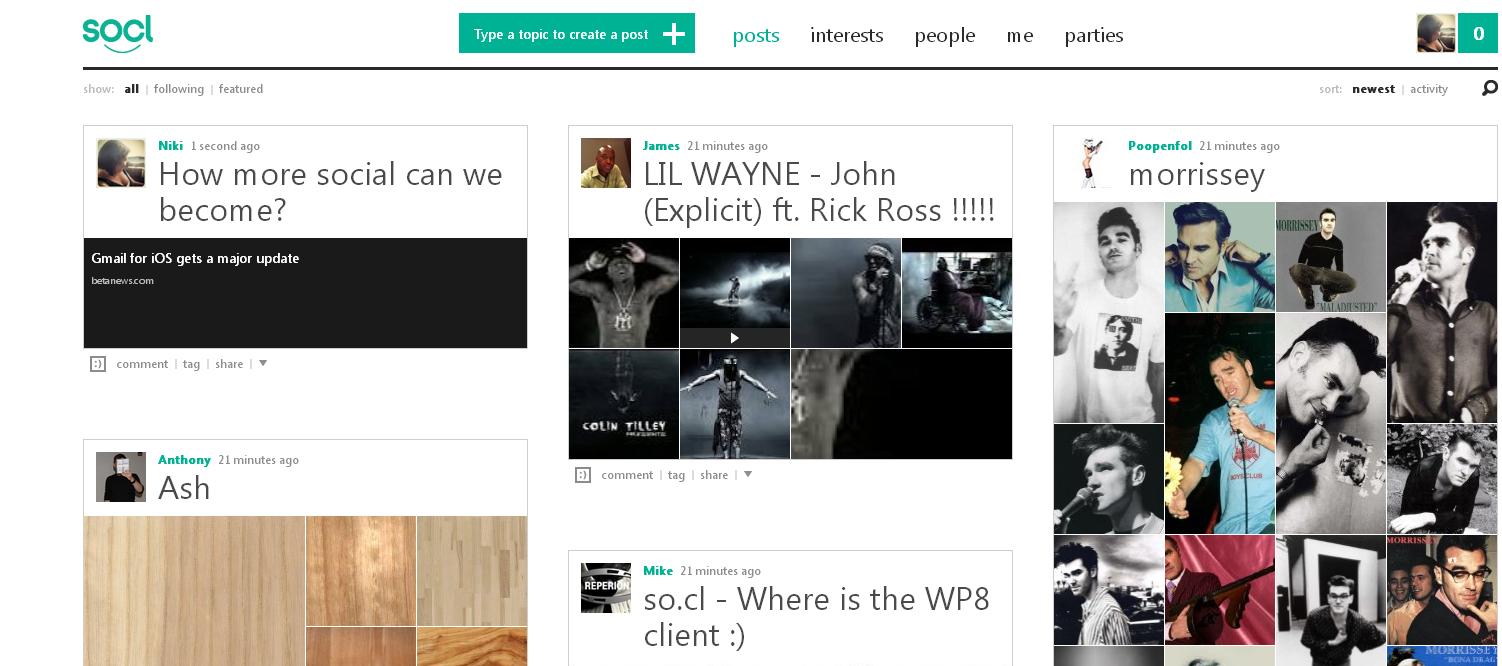Switch to the people tab
Viewport: 1502px width, 666px height.
[945, 35]
